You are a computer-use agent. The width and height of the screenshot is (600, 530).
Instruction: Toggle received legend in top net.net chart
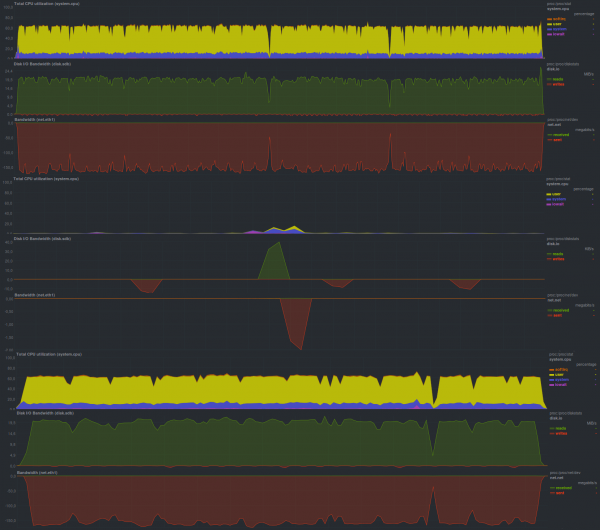point(559,134)
